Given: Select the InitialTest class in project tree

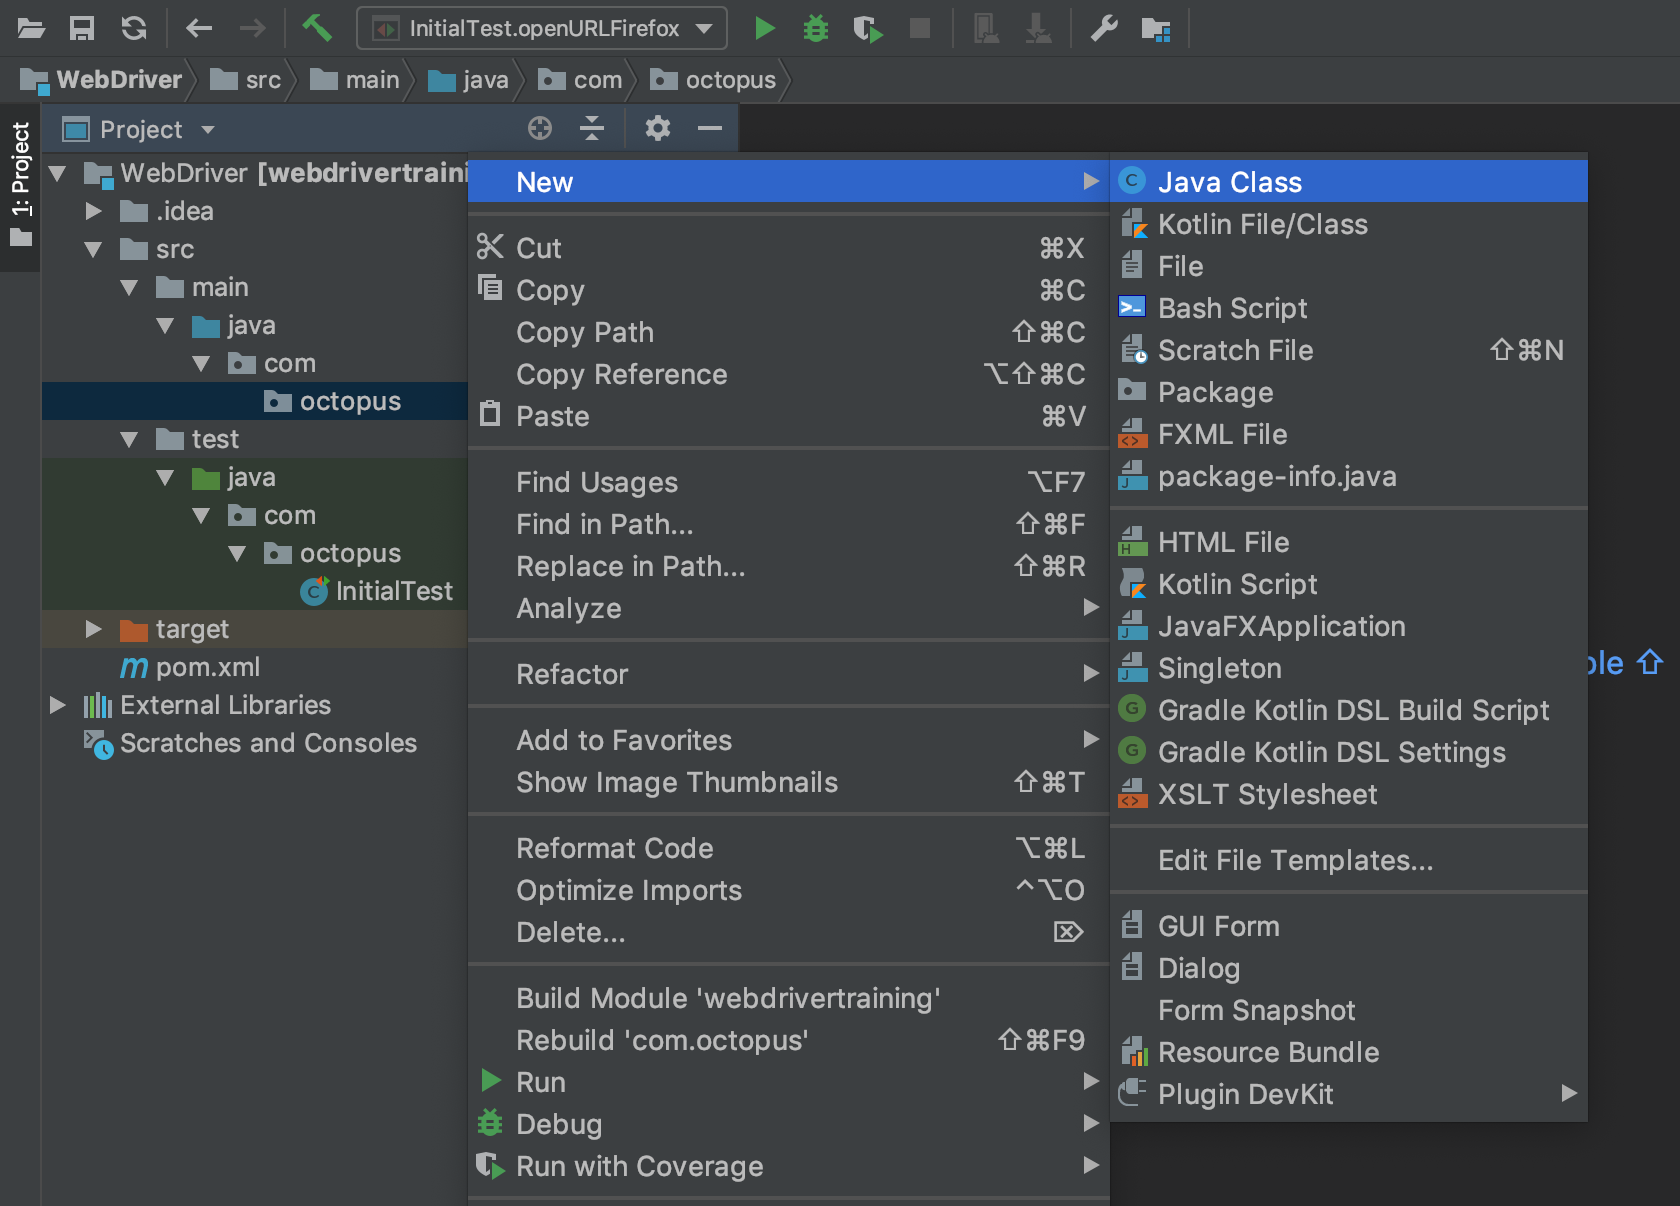Looking at the screenshot, I should click(x=393, y=591).
